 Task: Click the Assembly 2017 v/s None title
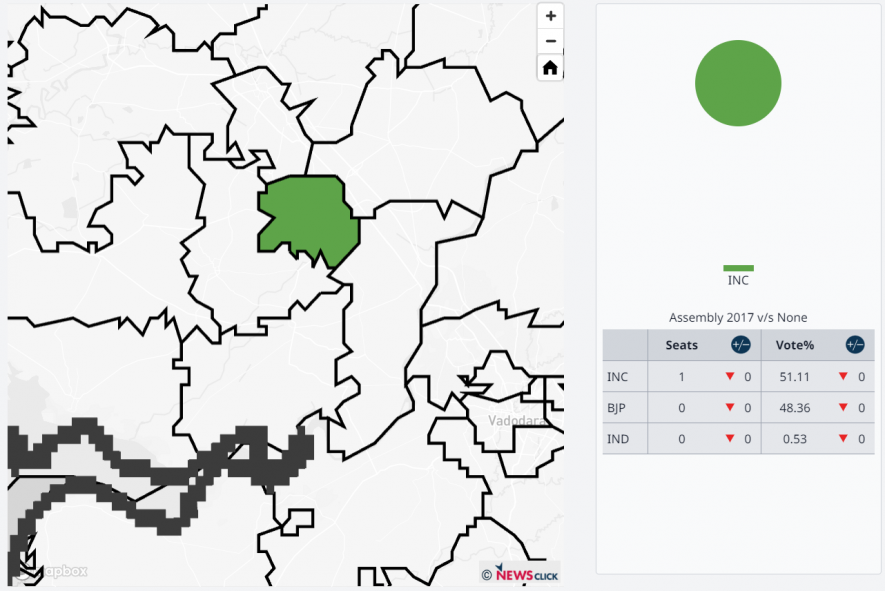(738, 318)
